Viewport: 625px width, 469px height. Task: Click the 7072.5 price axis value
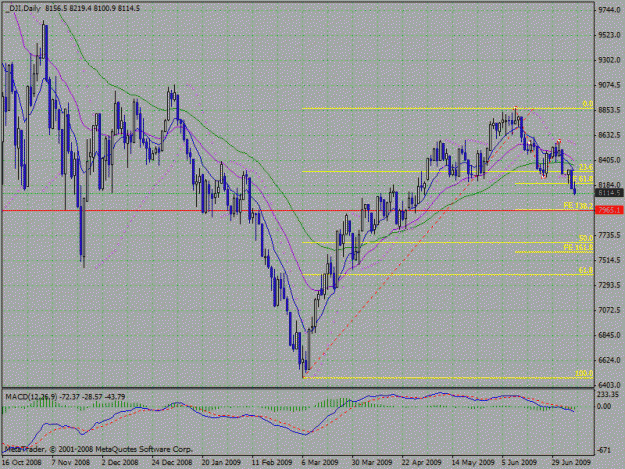pos(609,310)
